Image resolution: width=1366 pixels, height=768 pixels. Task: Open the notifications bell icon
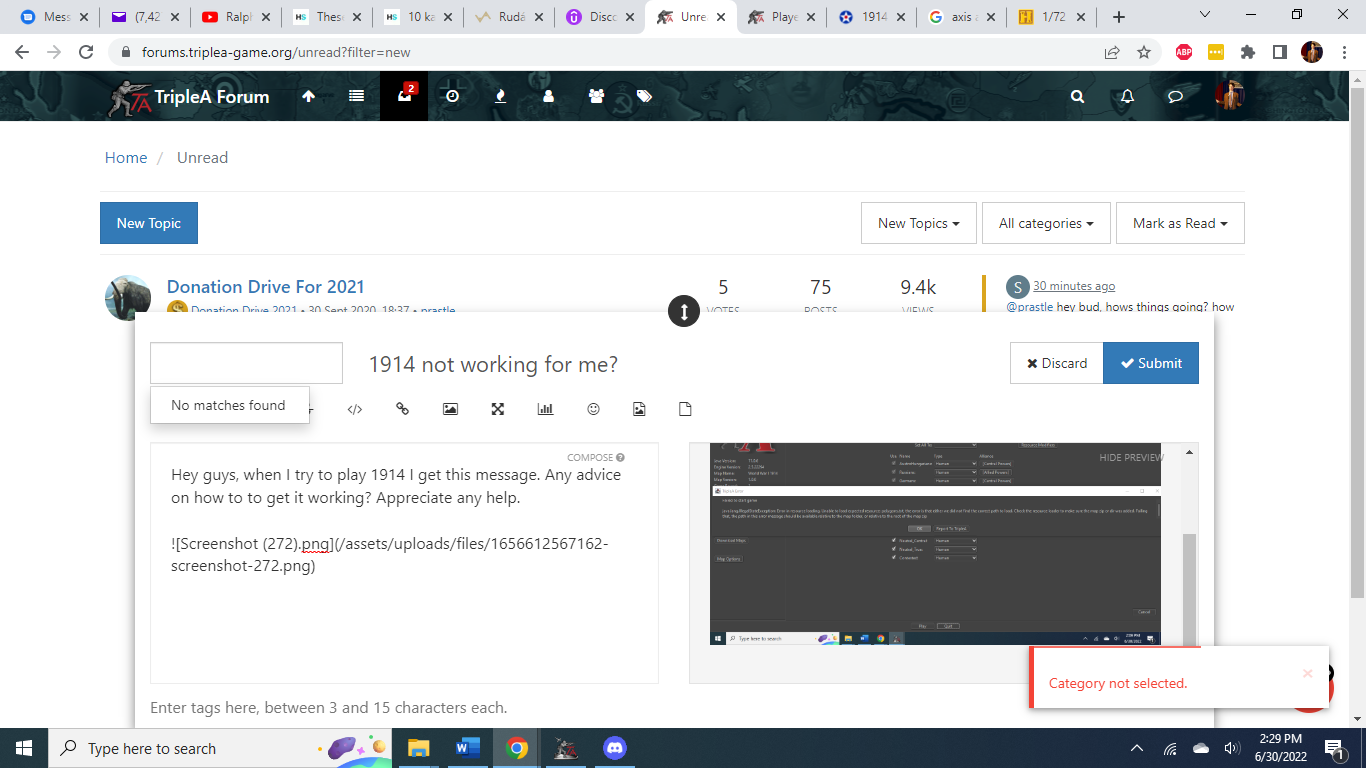[x=1127, y=96]
